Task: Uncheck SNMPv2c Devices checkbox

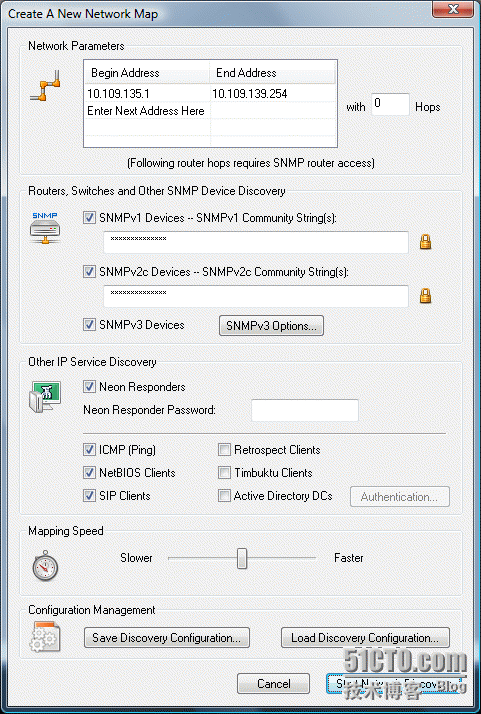Action: coord(89,272)
